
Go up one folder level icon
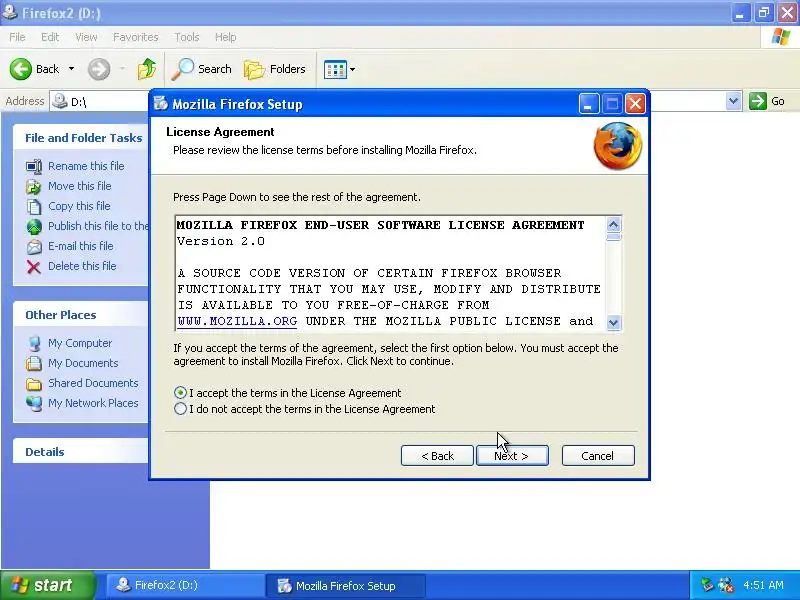tap(147, 69)
